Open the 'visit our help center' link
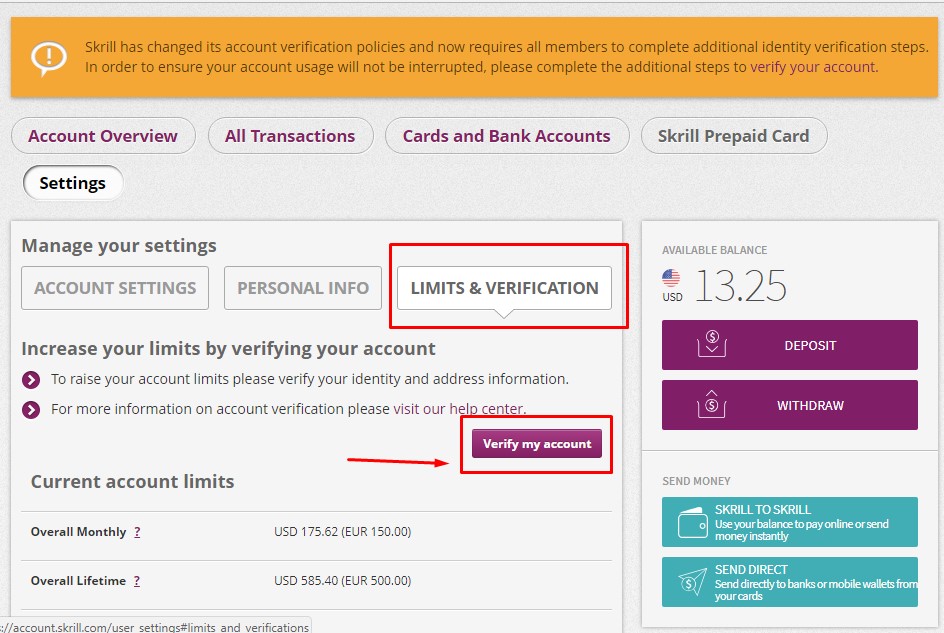 point(458,409)
